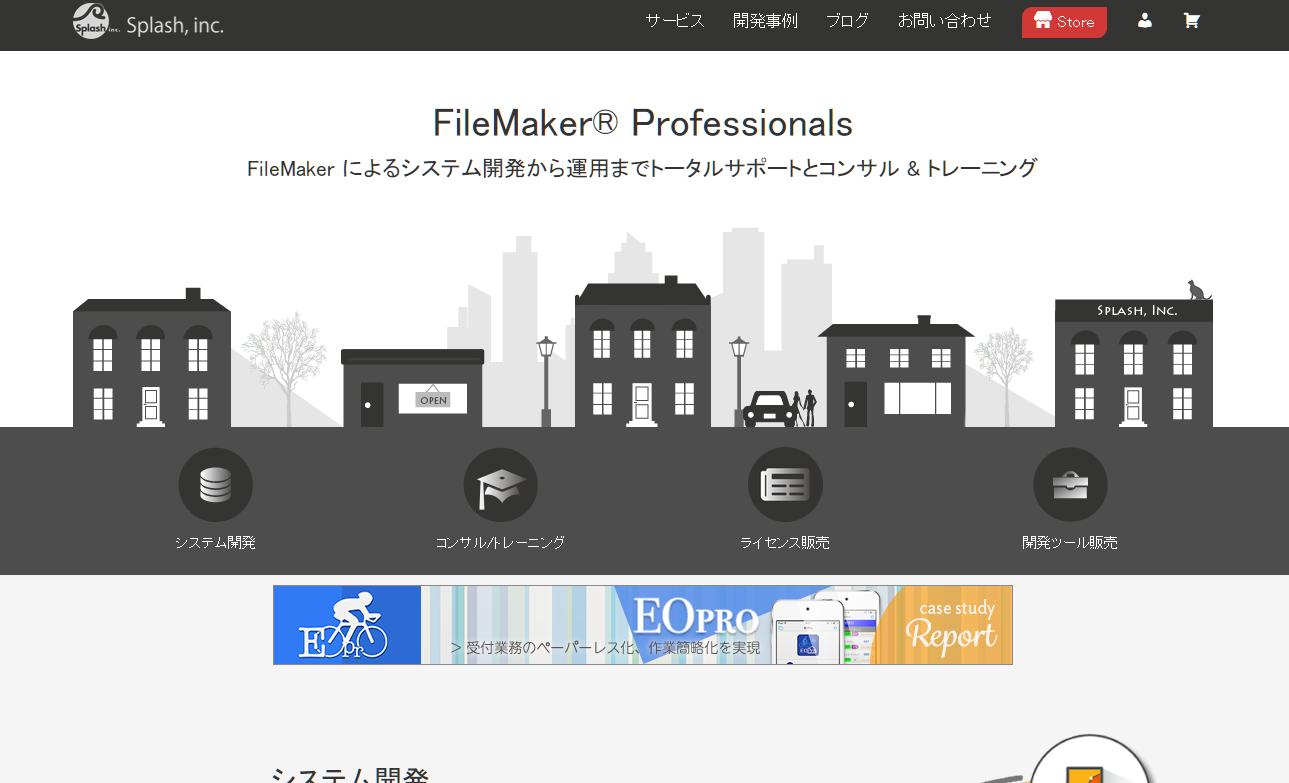This screenshot has height=783, width=1289.
Task: Click the EOPRO promotional banner
Action: [642, 624]
